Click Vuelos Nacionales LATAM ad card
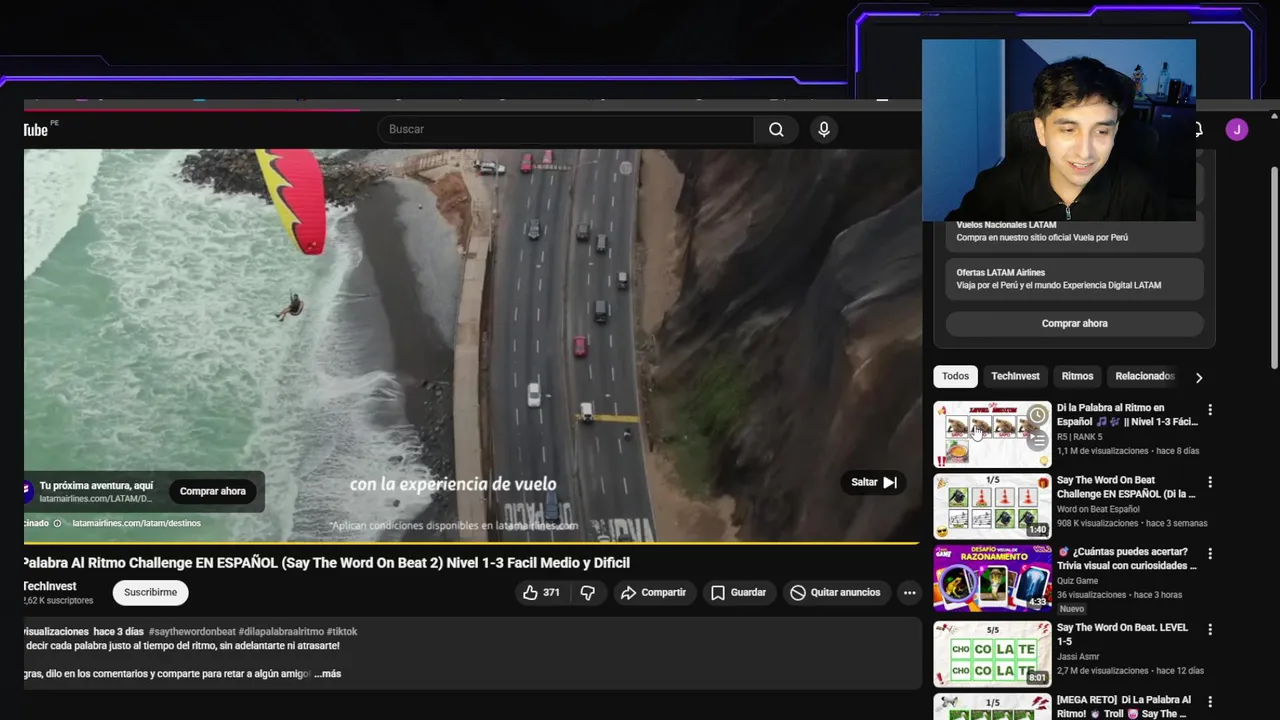 tap(1074, 231)
